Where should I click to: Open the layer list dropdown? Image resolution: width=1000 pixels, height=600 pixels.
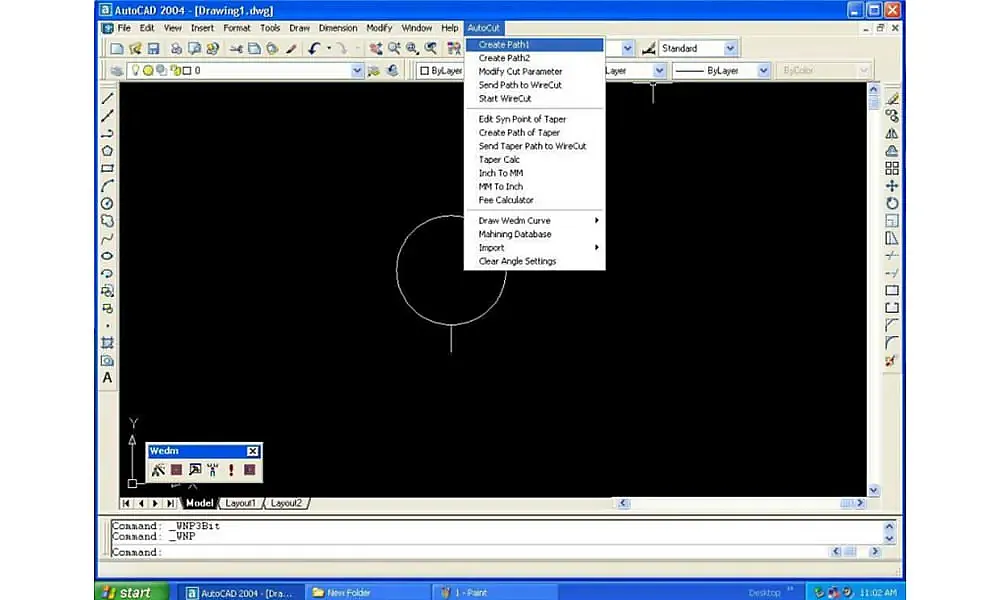pyautogui.click(x=357, y=71)
